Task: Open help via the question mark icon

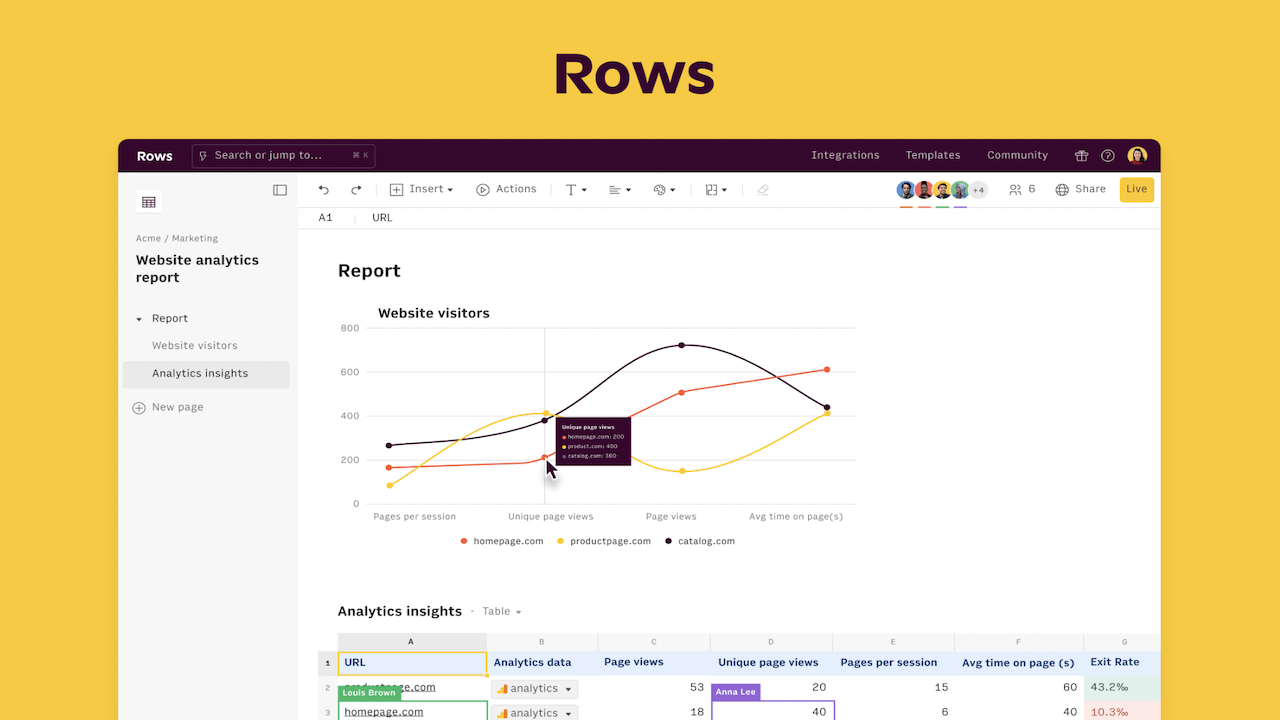Action: coord(1107,155)
